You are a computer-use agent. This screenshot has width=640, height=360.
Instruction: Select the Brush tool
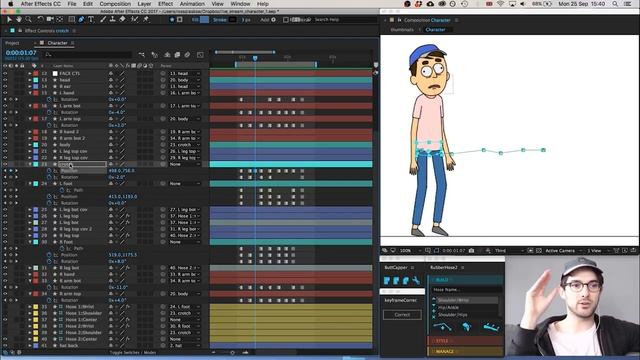103,19
